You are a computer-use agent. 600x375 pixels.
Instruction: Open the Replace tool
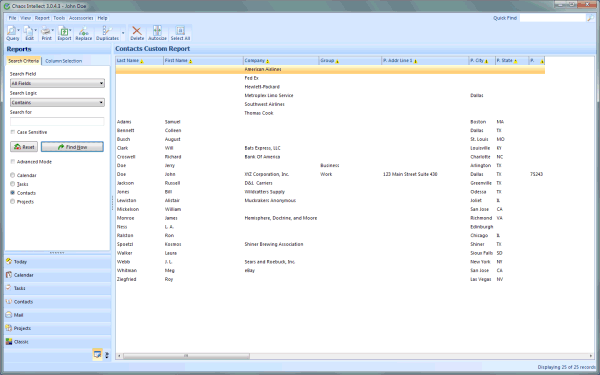point(83,33)
